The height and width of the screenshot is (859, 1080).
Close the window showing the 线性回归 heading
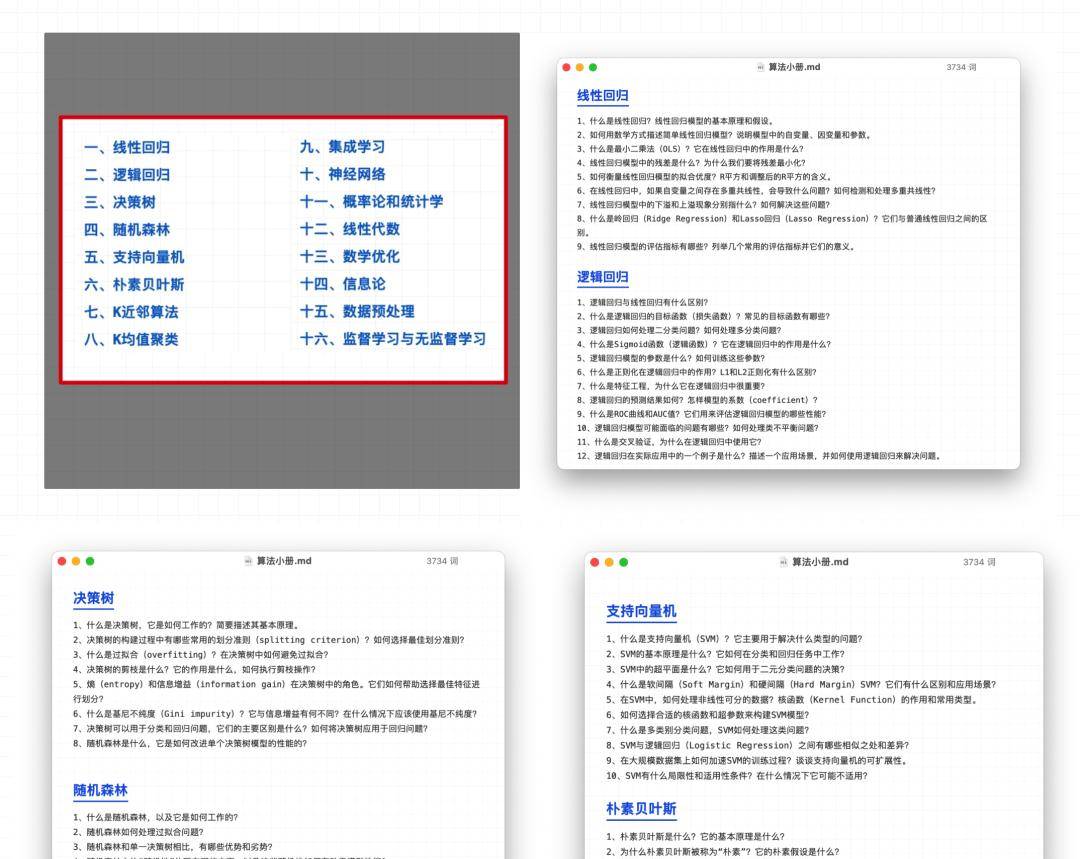[x=567, y=67]
